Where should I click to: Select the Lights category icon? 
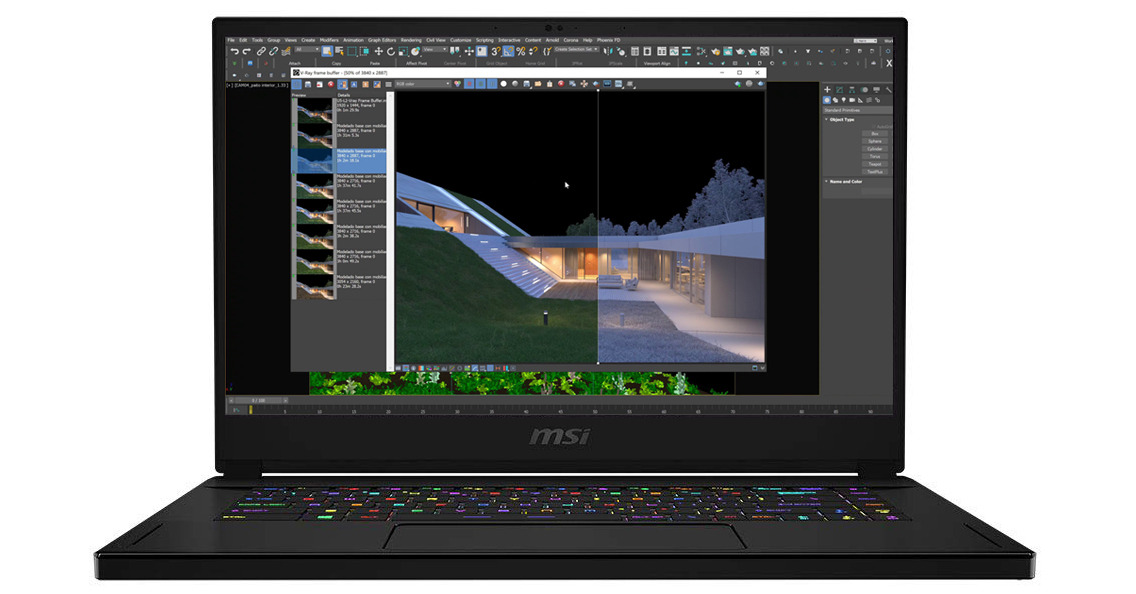click(x=842, y=100)
